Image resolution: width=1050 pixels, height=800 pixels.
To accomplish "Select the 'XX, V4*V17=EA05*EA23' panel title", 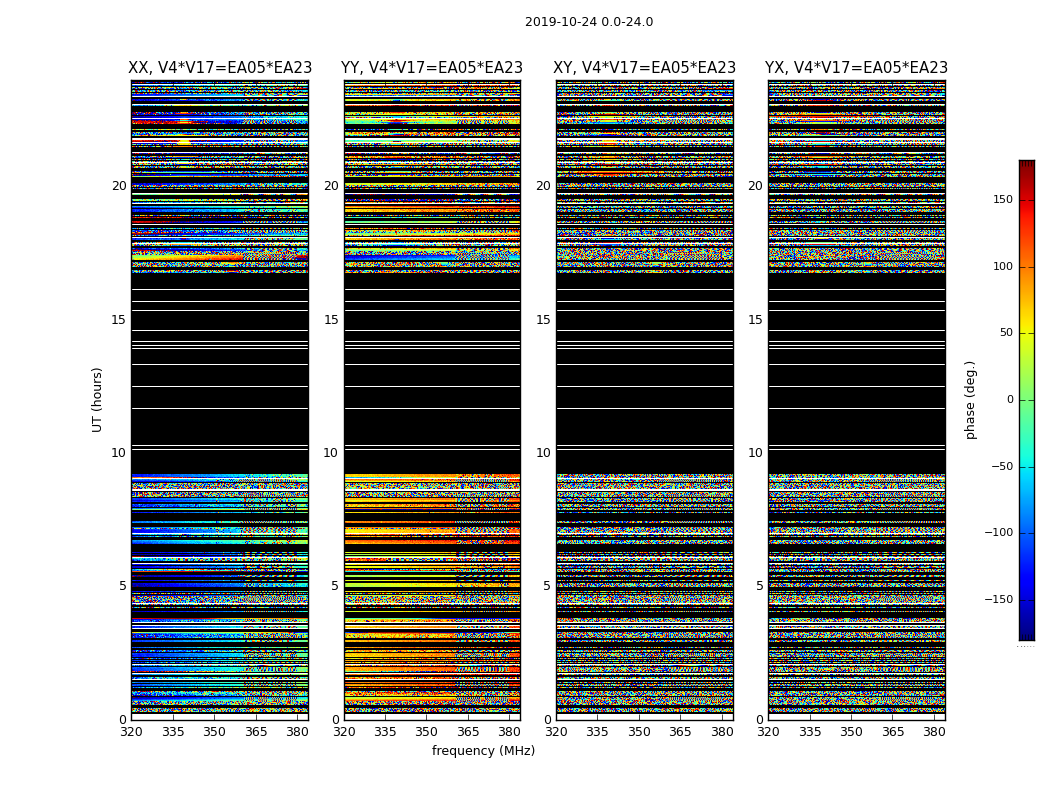I will click(x=220, y=68).
